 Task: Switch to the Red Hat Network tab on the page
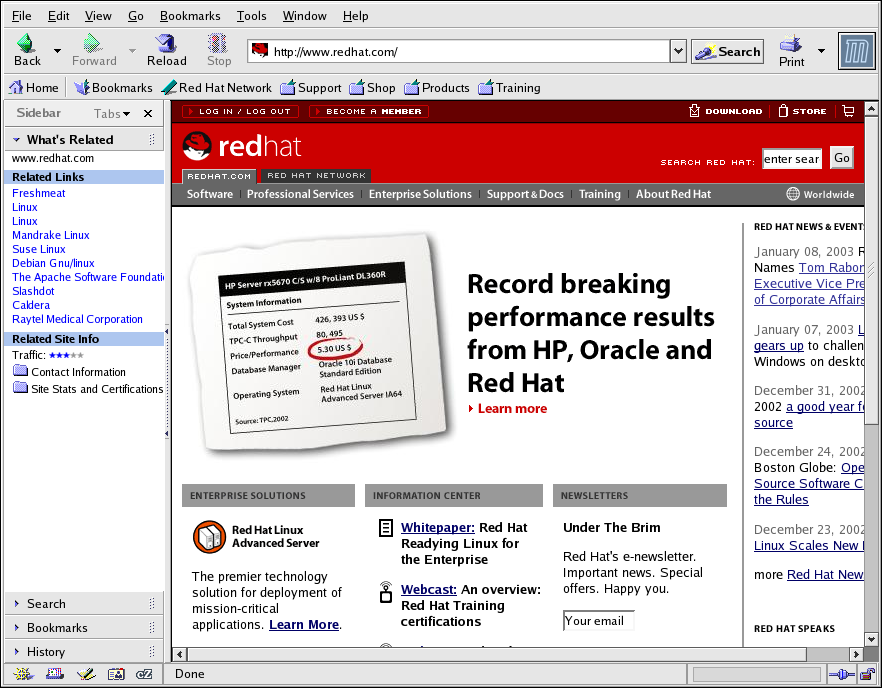[x=316, y=176]
